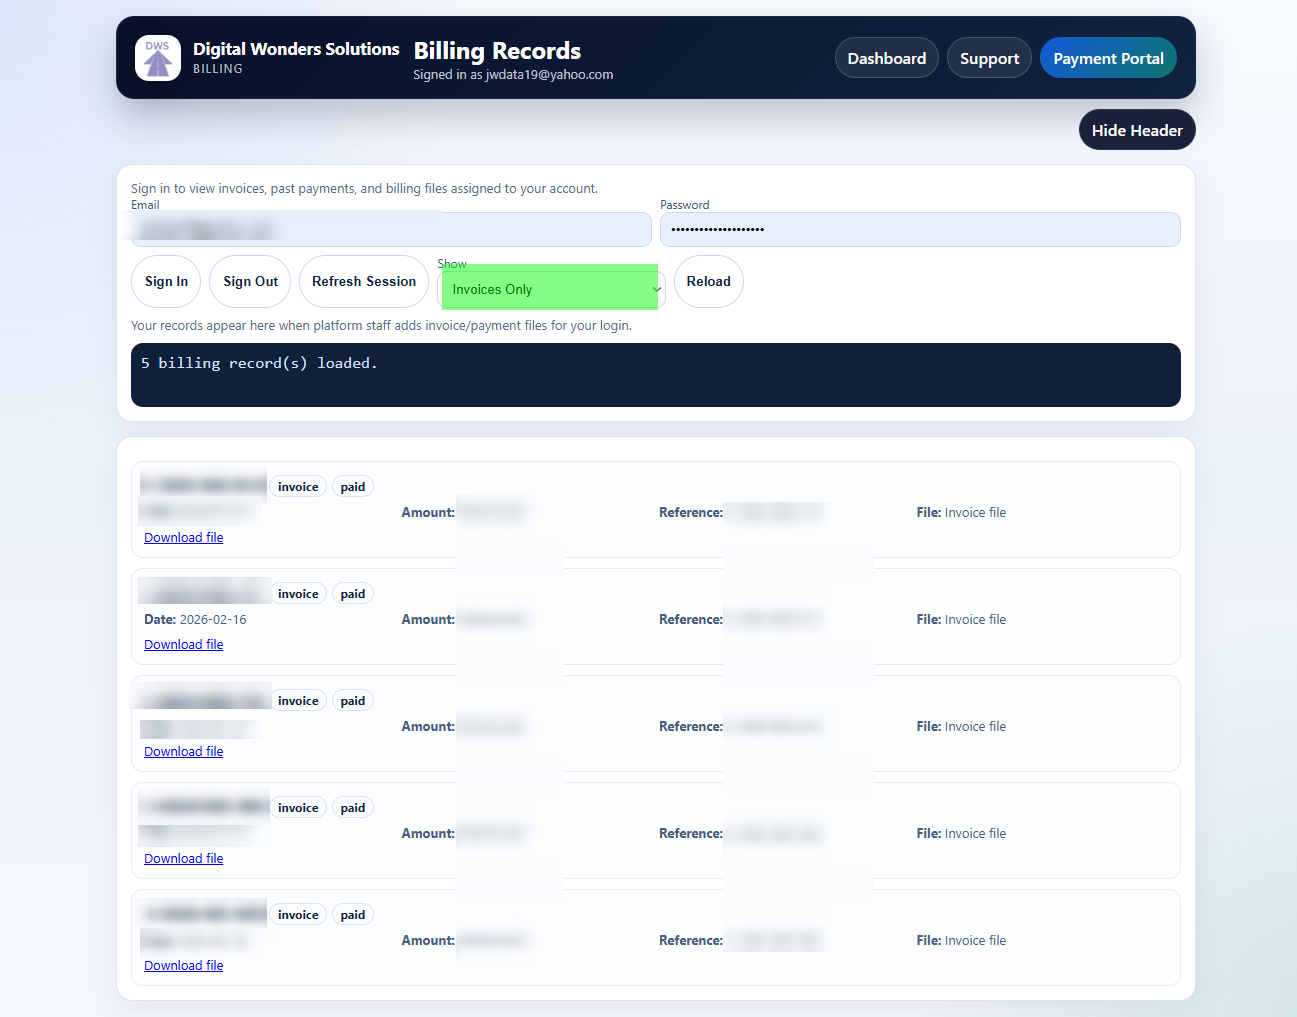Image resolution: width=1297 pixels, height=1017 pixels.
Task: Refresh the login session
Action: [363, 281]
